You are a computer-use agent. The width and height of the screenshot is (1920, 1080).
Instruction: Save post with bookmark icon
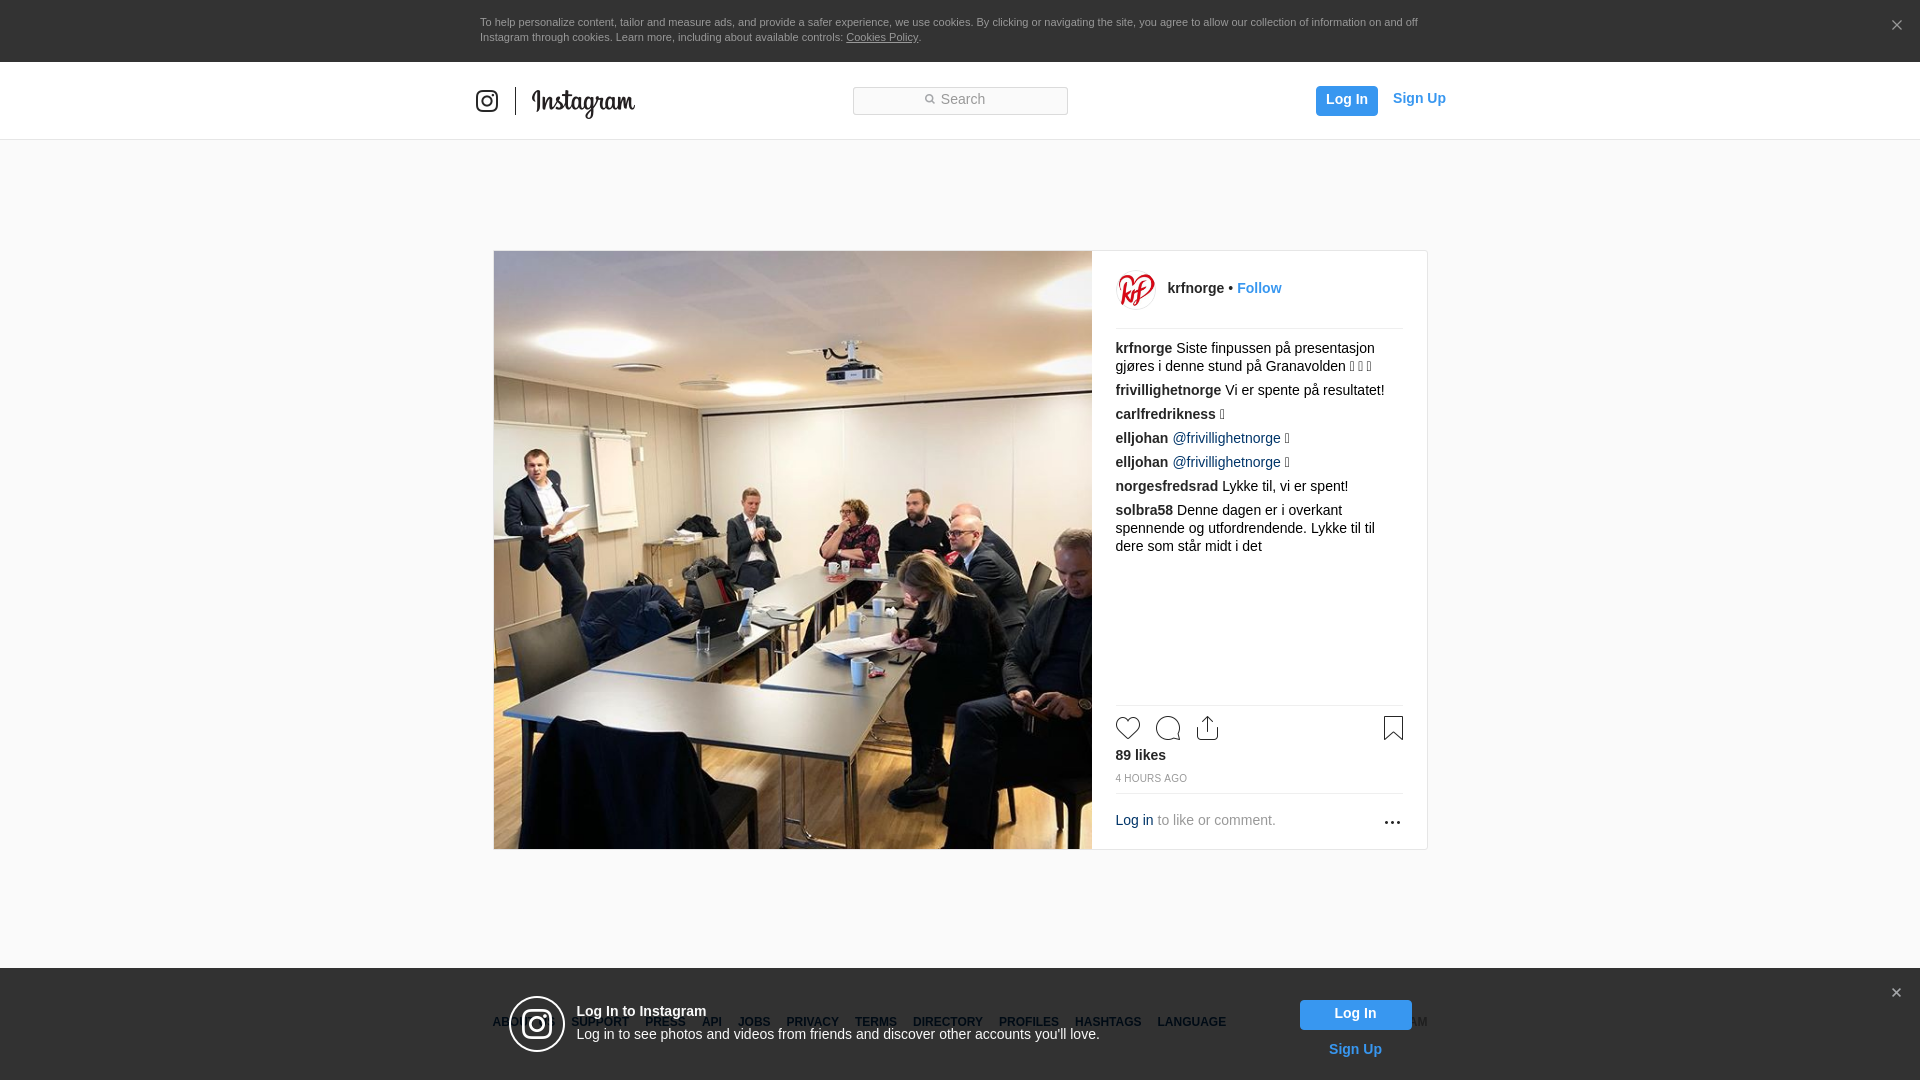[1393, 728]
